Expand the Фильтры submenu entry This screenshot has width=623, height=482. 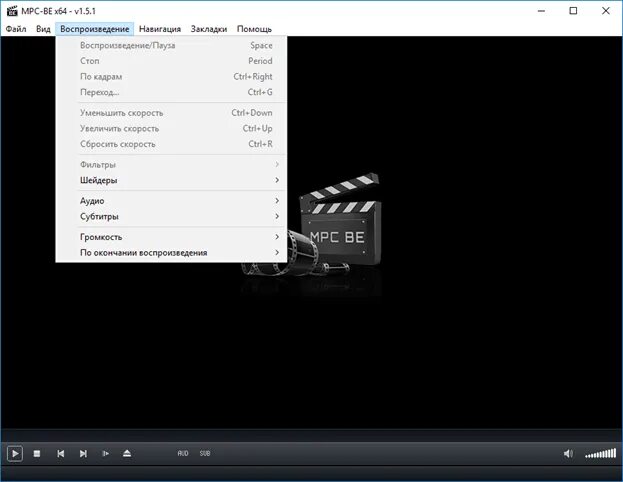point(171,165)
